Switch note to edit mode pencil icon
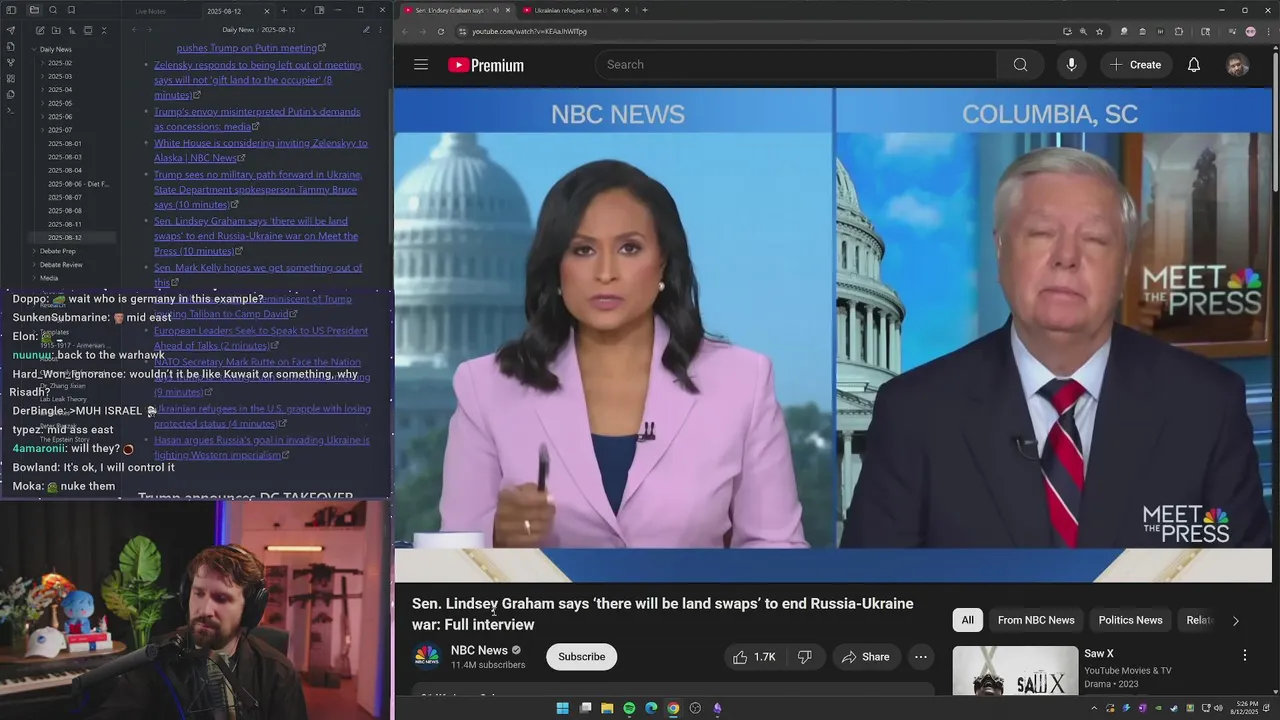1280x720 pixels. point(366,30)
